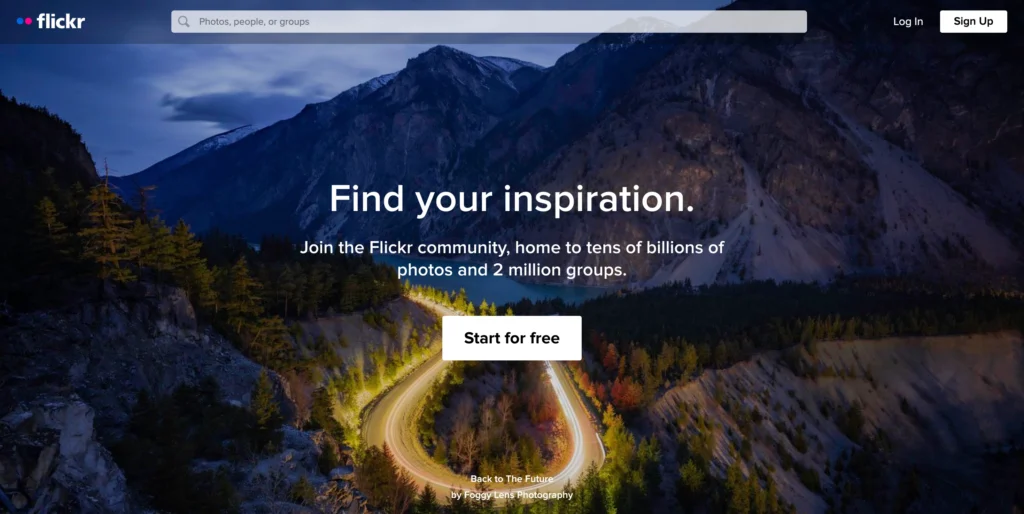Click the Find your inspiration headline
The width and height of the screenshot is (1024, 514).
coord(511,199)
